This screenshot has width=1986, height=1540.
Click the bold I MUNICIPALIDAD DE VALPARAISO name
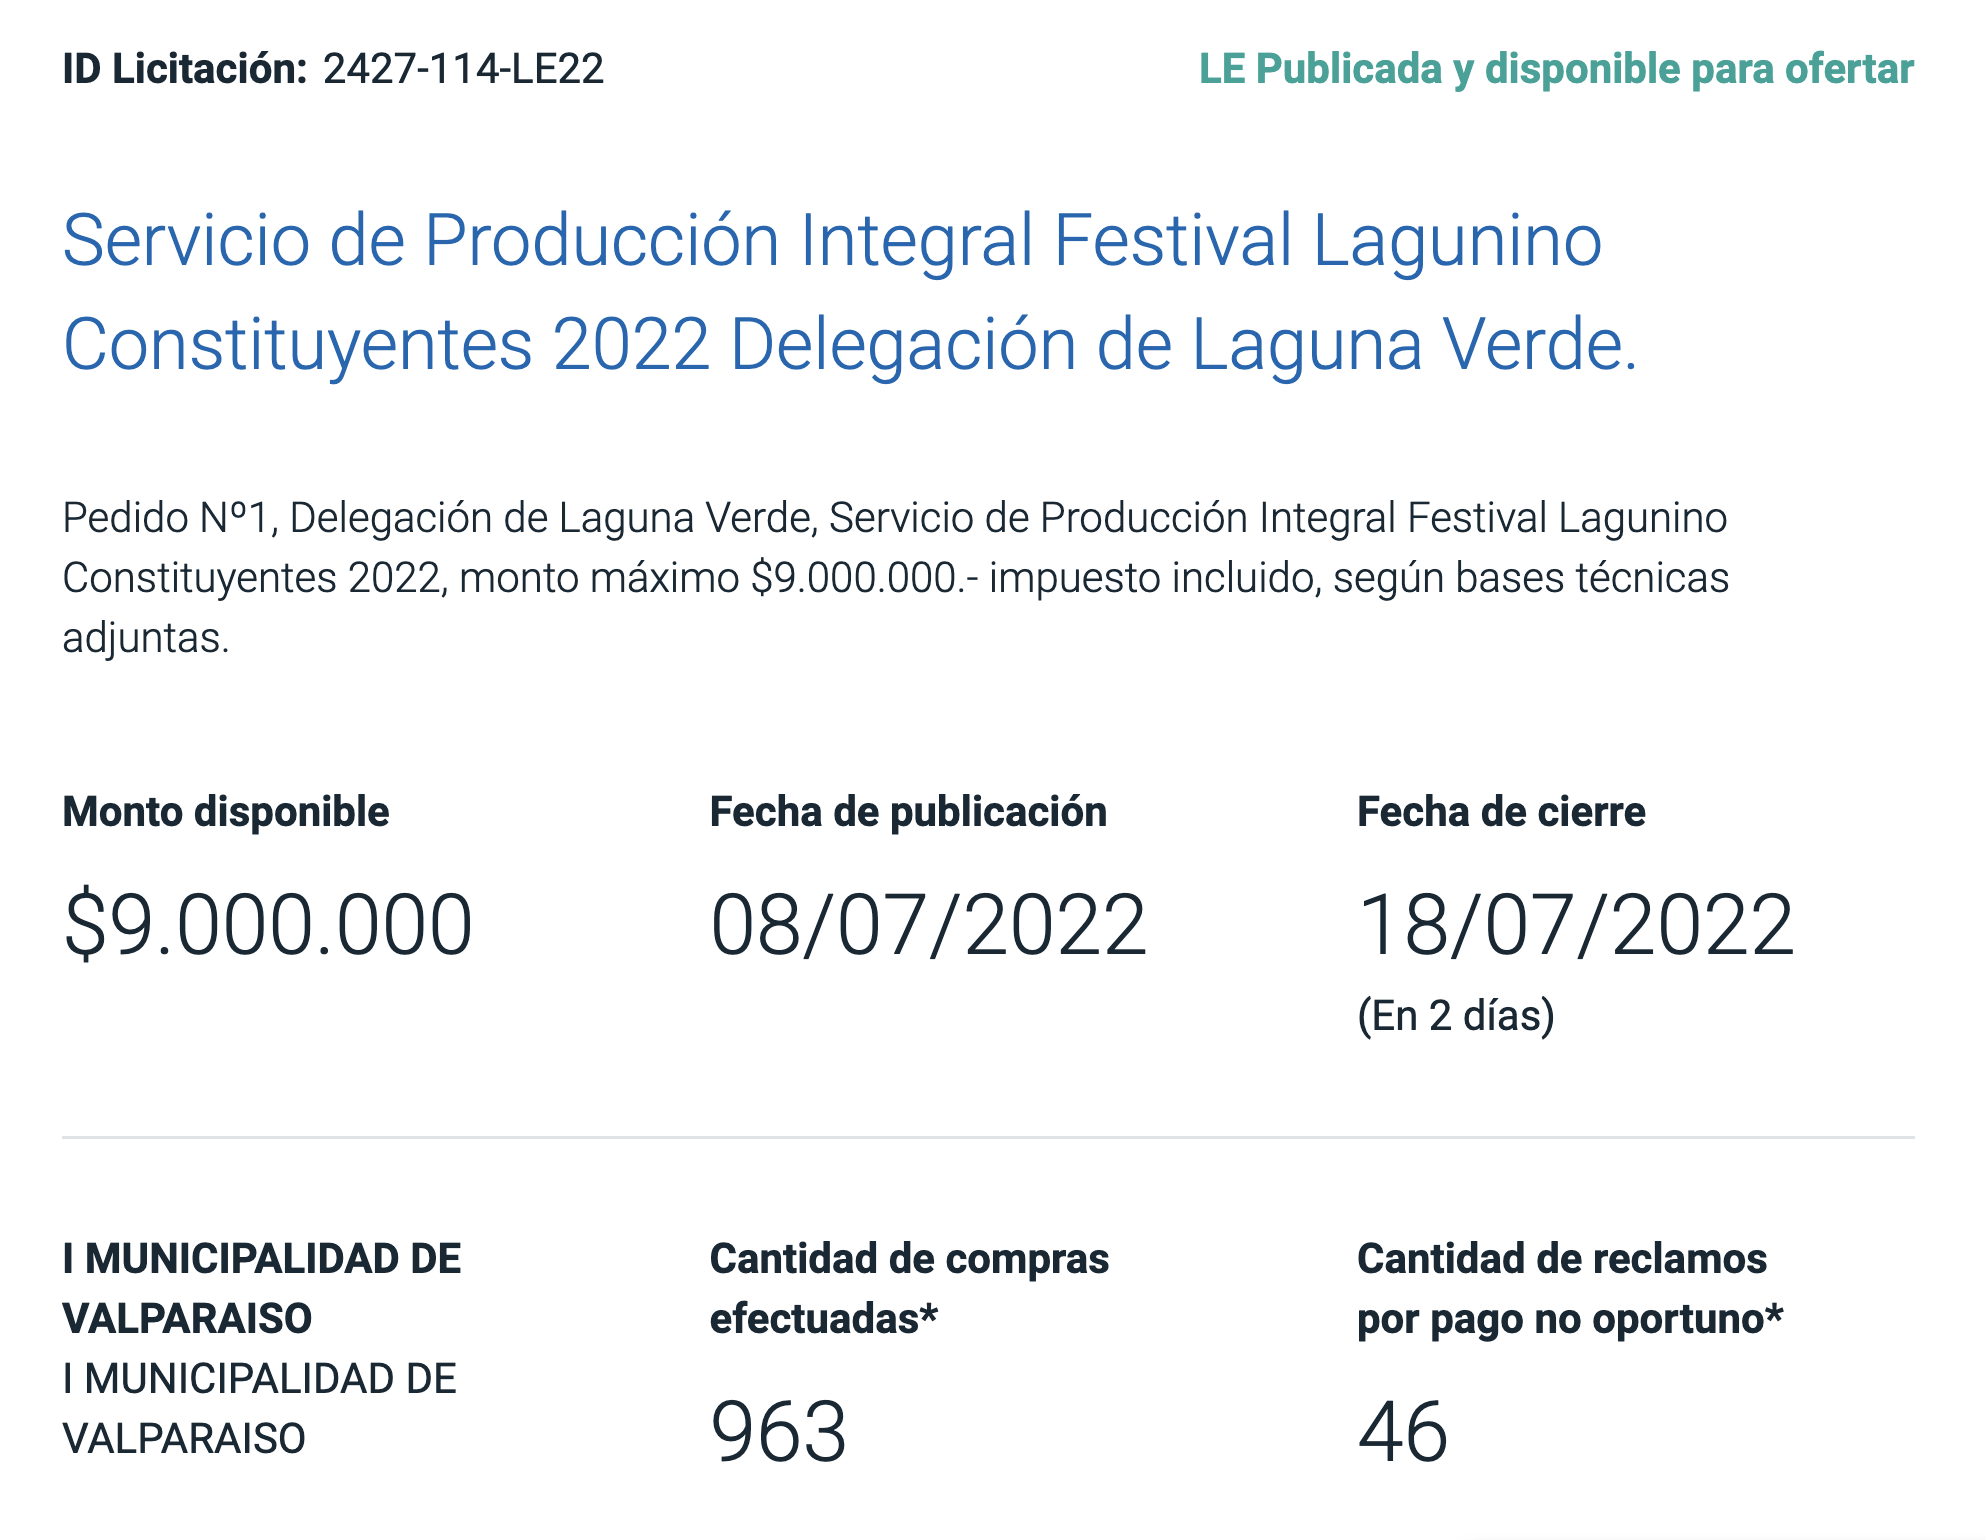[262, 1288]
